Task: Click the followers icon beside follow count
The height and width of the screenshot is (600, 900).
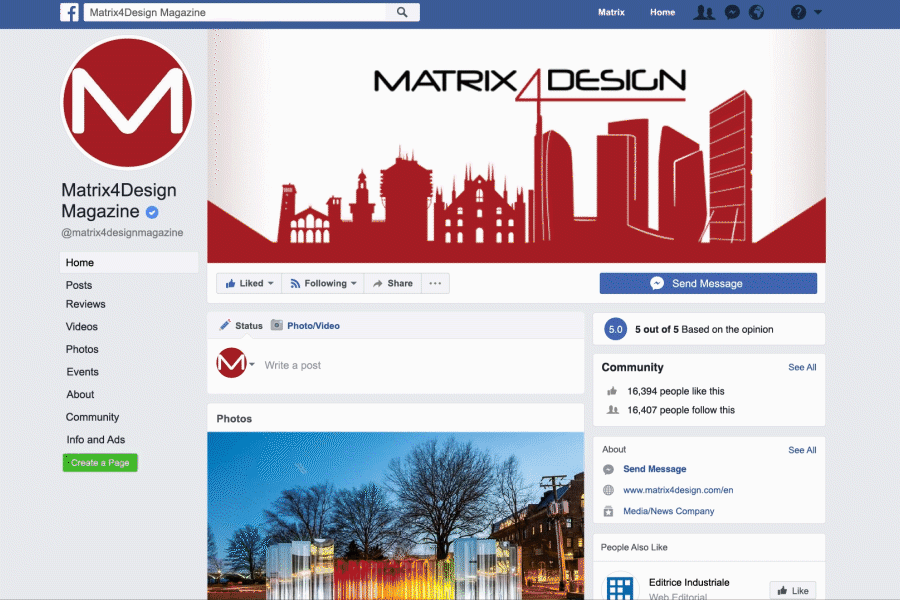Action: [x=612, y=410]
